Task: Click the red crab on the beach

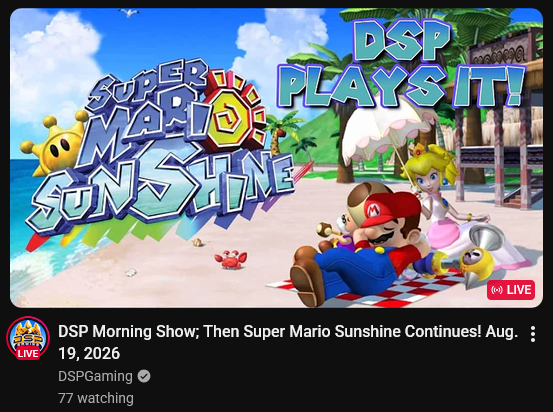Action: click(231, 260)
